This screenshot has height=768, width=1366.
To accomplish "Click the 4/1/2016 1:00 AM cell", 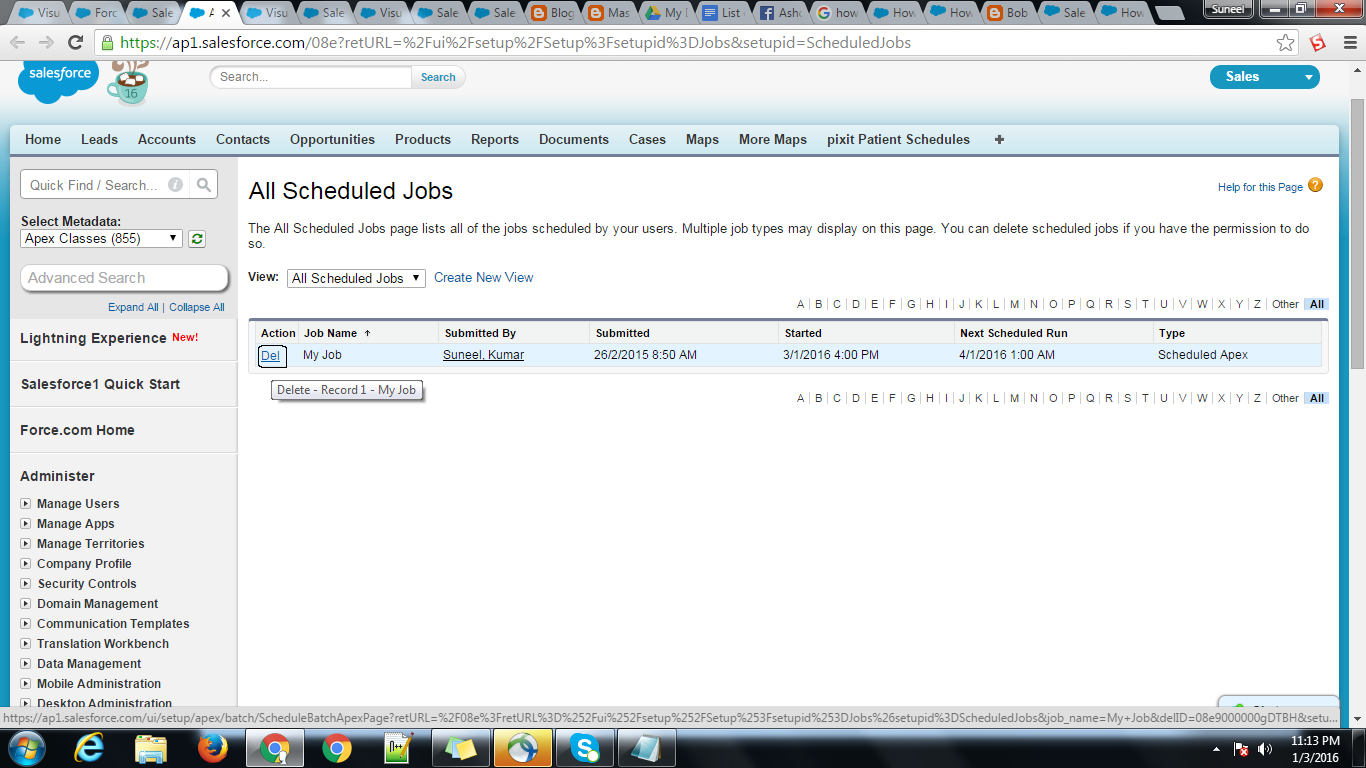I will point(1007,355).
